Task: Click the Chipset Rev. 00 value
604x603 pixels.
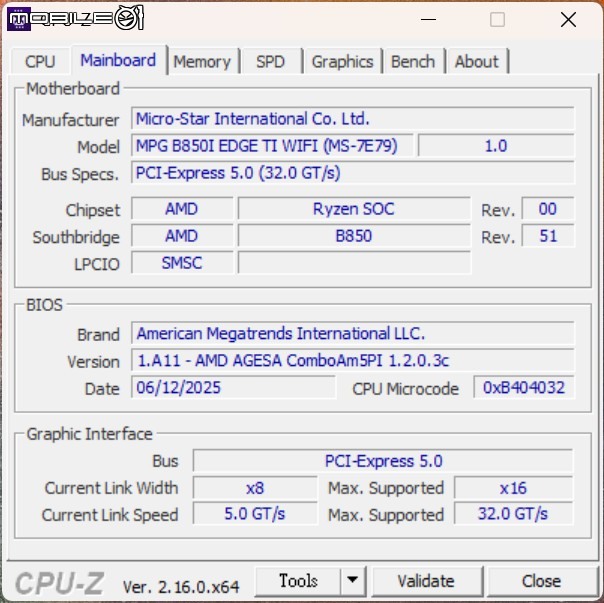Action: click(548, 209)
